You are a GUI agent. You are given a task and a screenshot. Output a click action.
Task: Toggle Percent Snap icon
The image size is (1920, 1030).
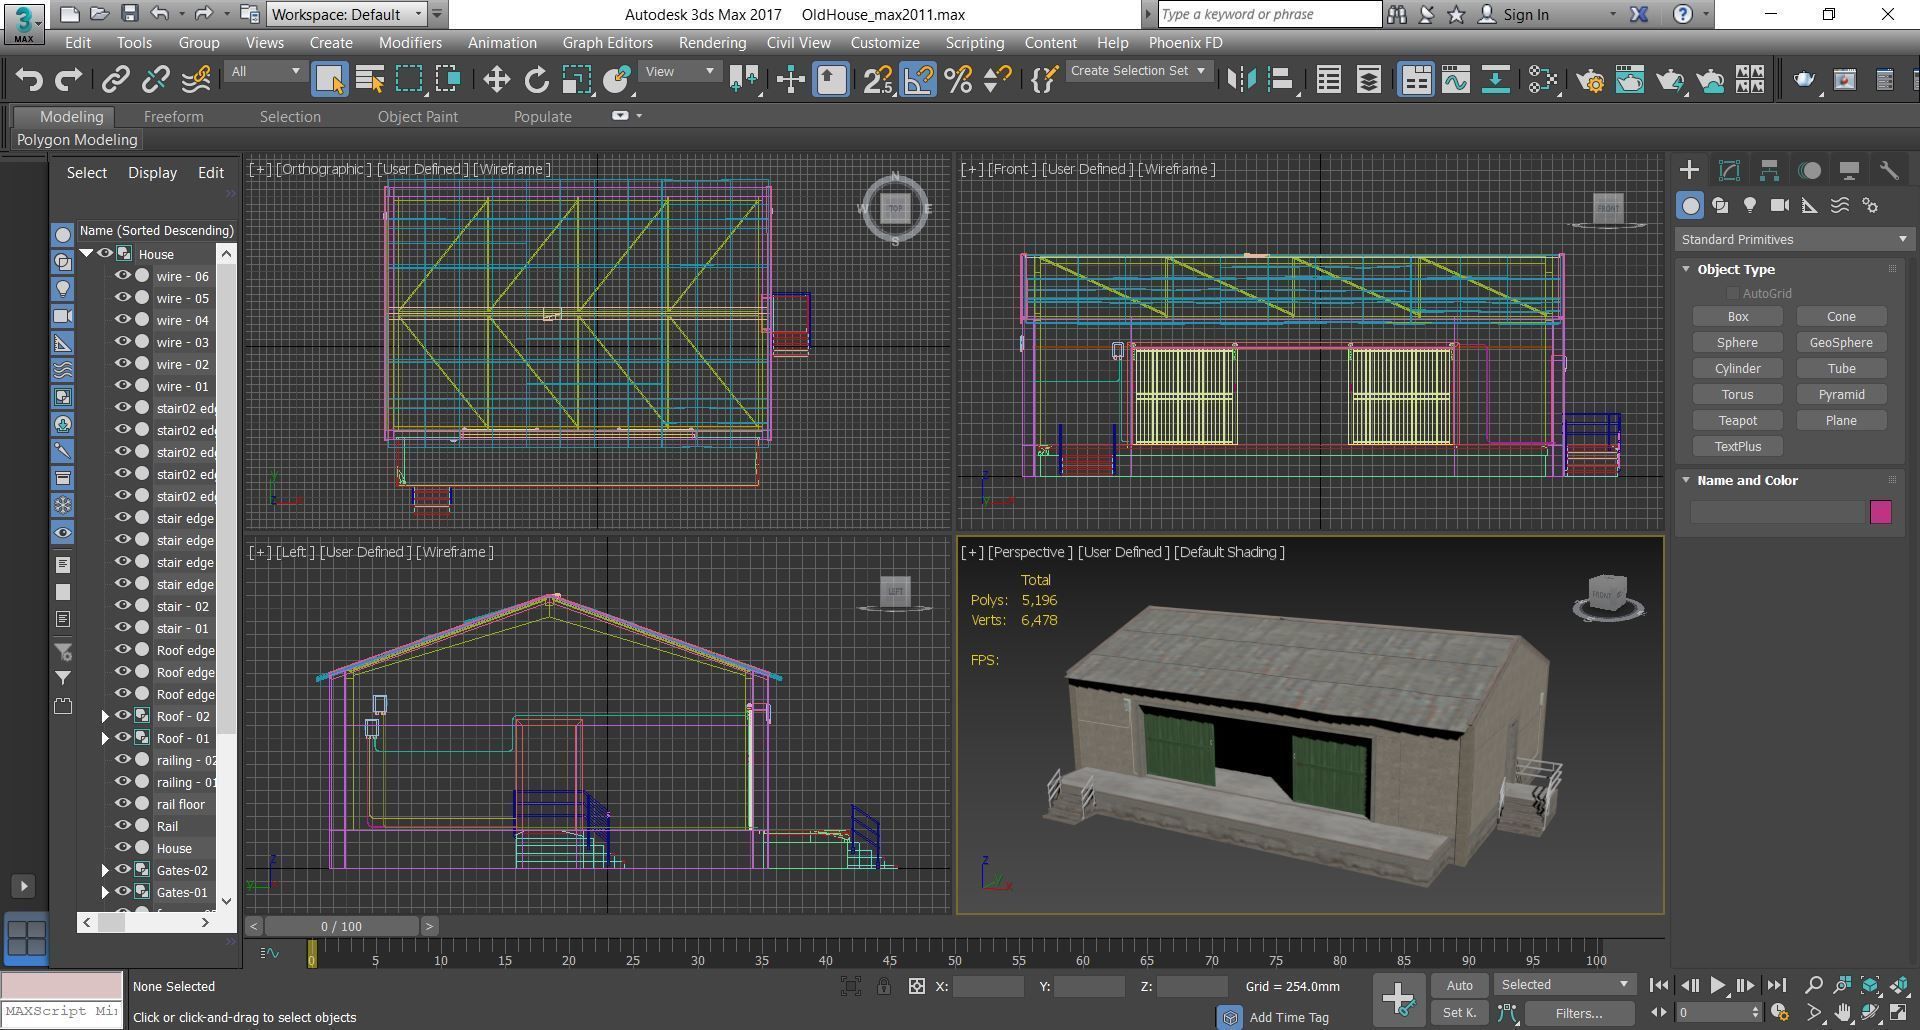tap(958, 79)
